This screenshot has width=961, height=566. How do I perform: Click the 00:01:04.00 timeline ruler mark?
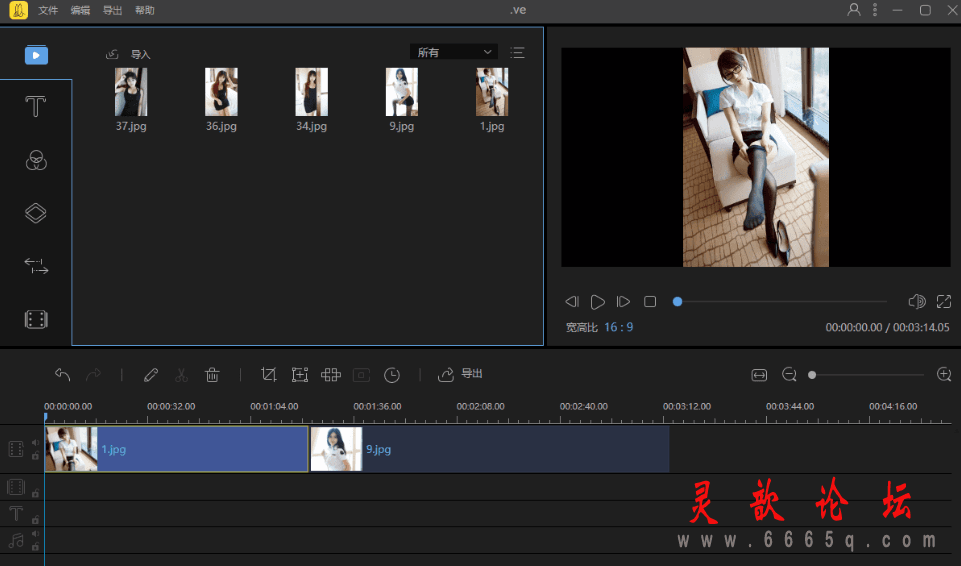(x=274, y=406)
